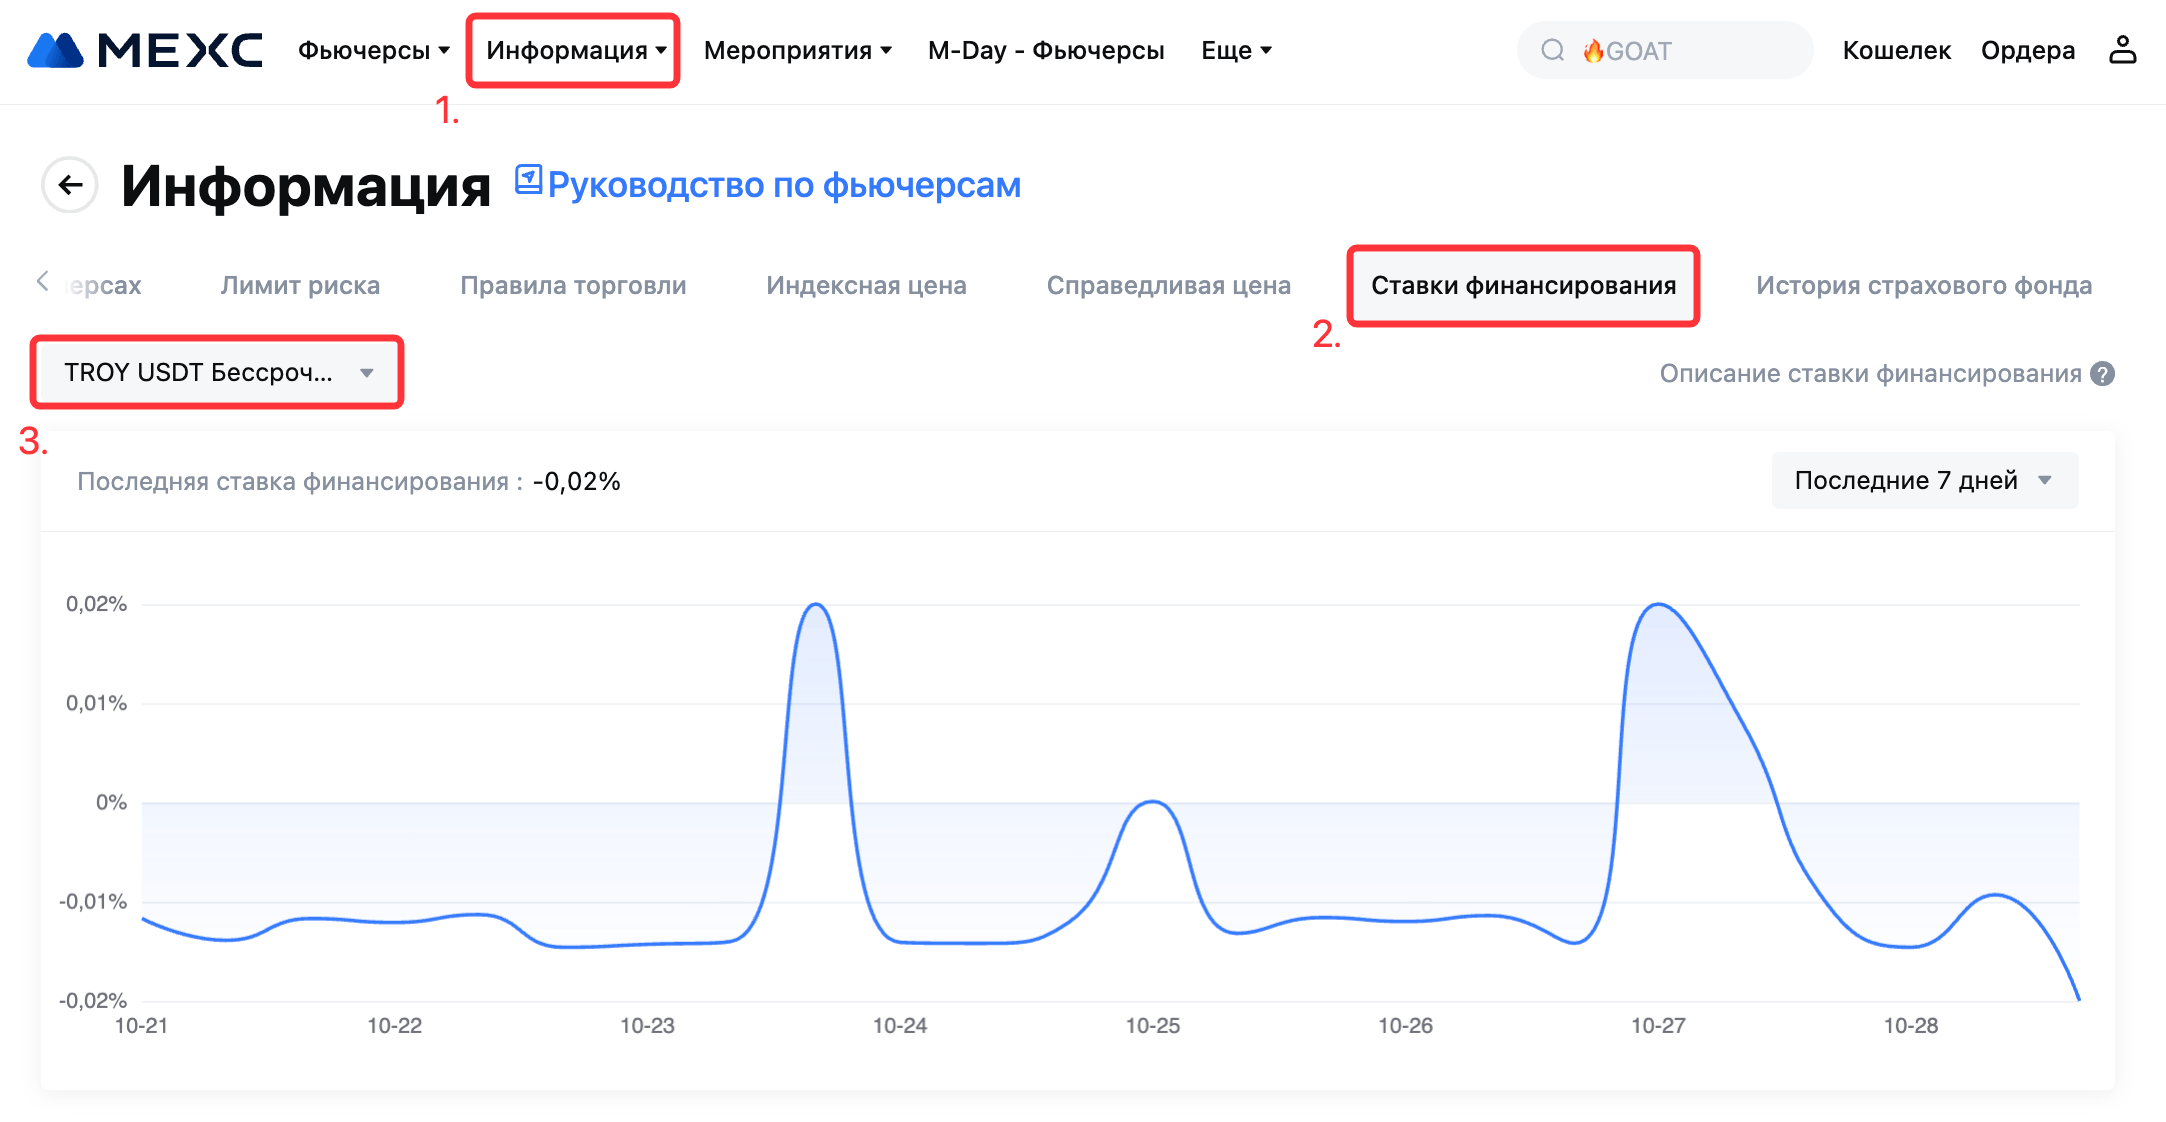The width and height of the screenshot is (2166, 1122).
Task: Click the funding rate help question icon
Action: click(x=2103, y=374)
